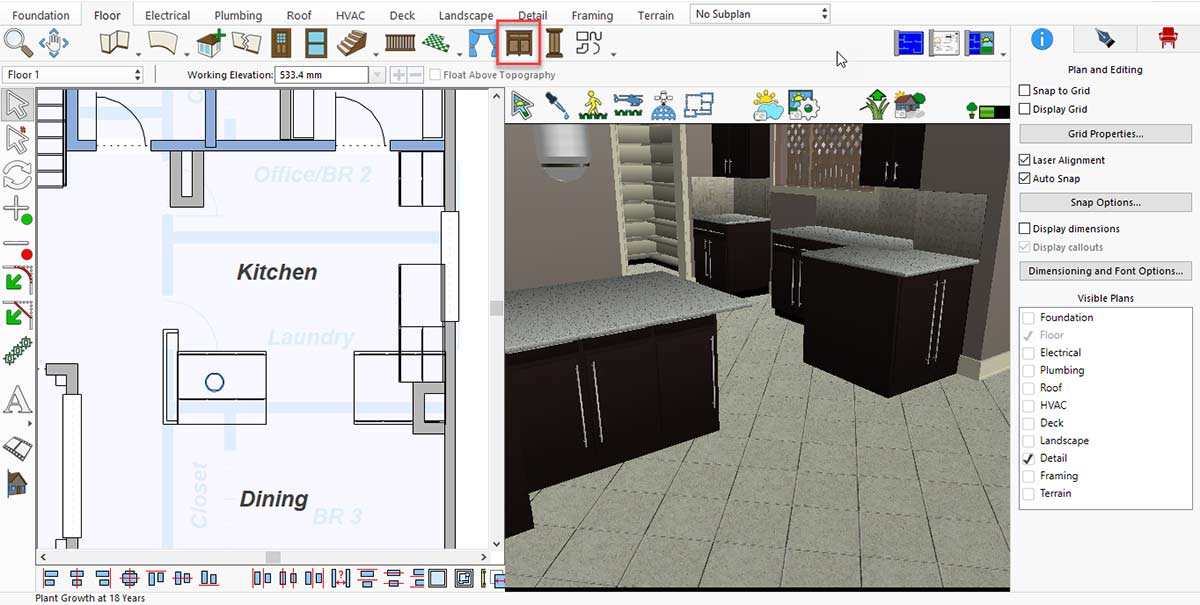
Task: Open Dimensioning and Font Options
Action: 1105,271
